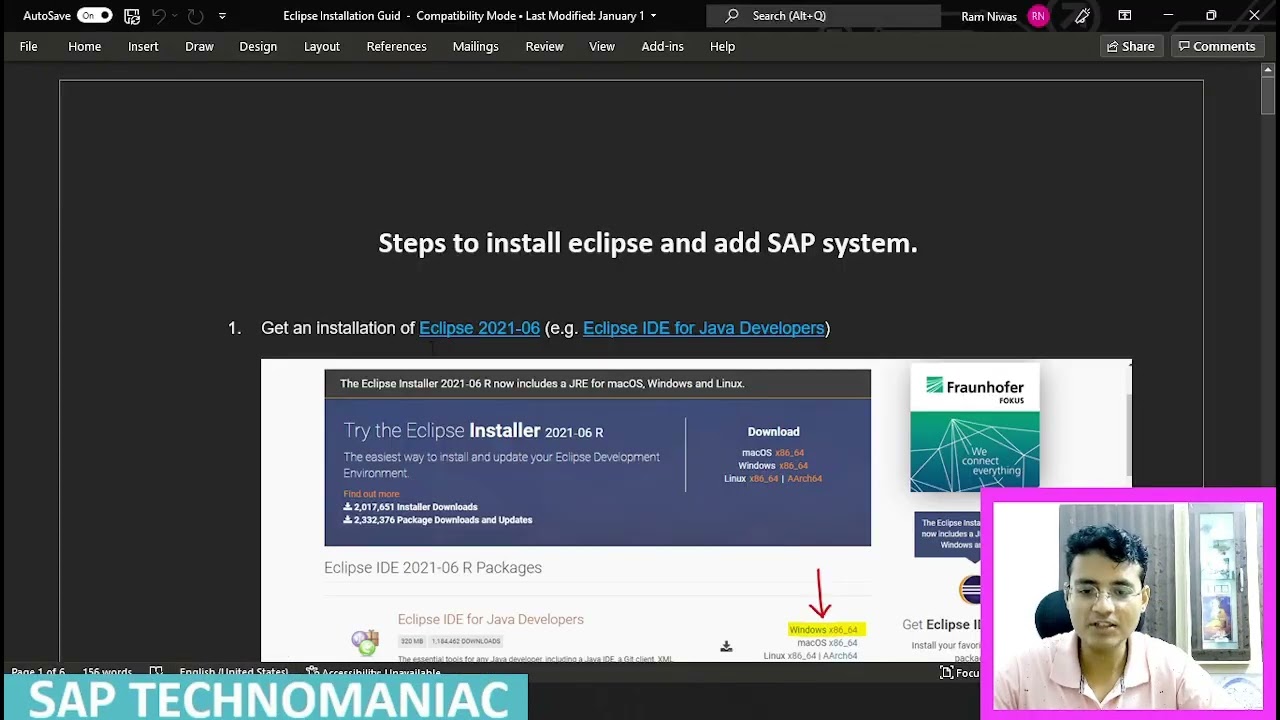
Task: Open the Help tab
Action: (722, 46)
